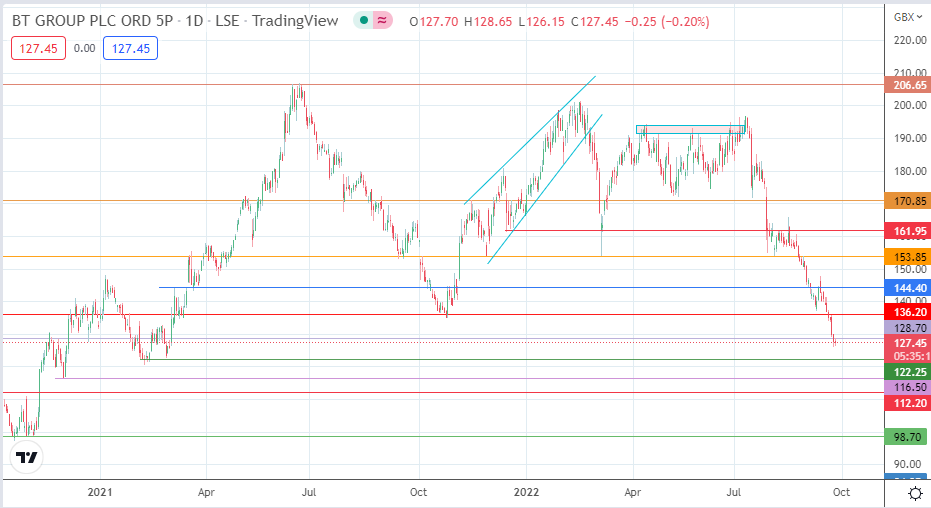This screenshot has width=931, height=508.
Task: Open the GBX currency dropdown
Action: coord(908,17)
